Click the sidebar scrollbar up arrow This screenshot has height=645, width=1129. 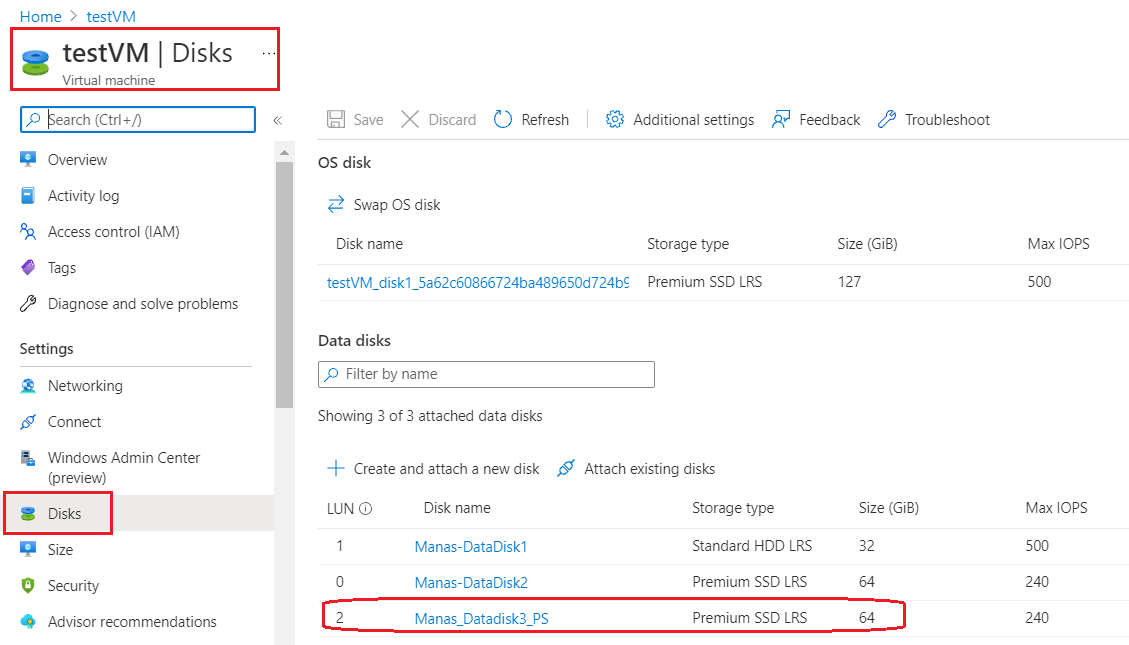coord(284,153)
